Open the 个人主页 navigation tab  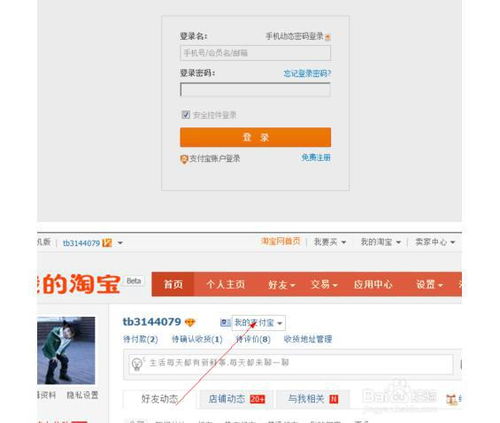click(226, 284)
